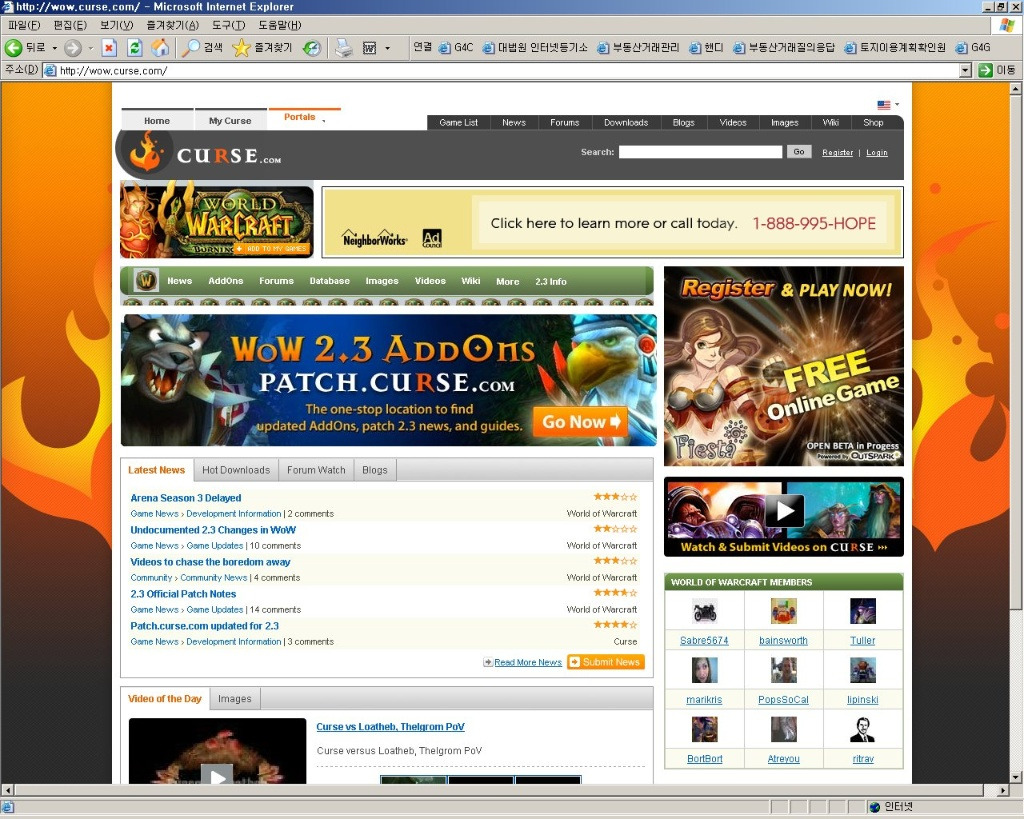Click the WoW icon in green navbar

147,281
